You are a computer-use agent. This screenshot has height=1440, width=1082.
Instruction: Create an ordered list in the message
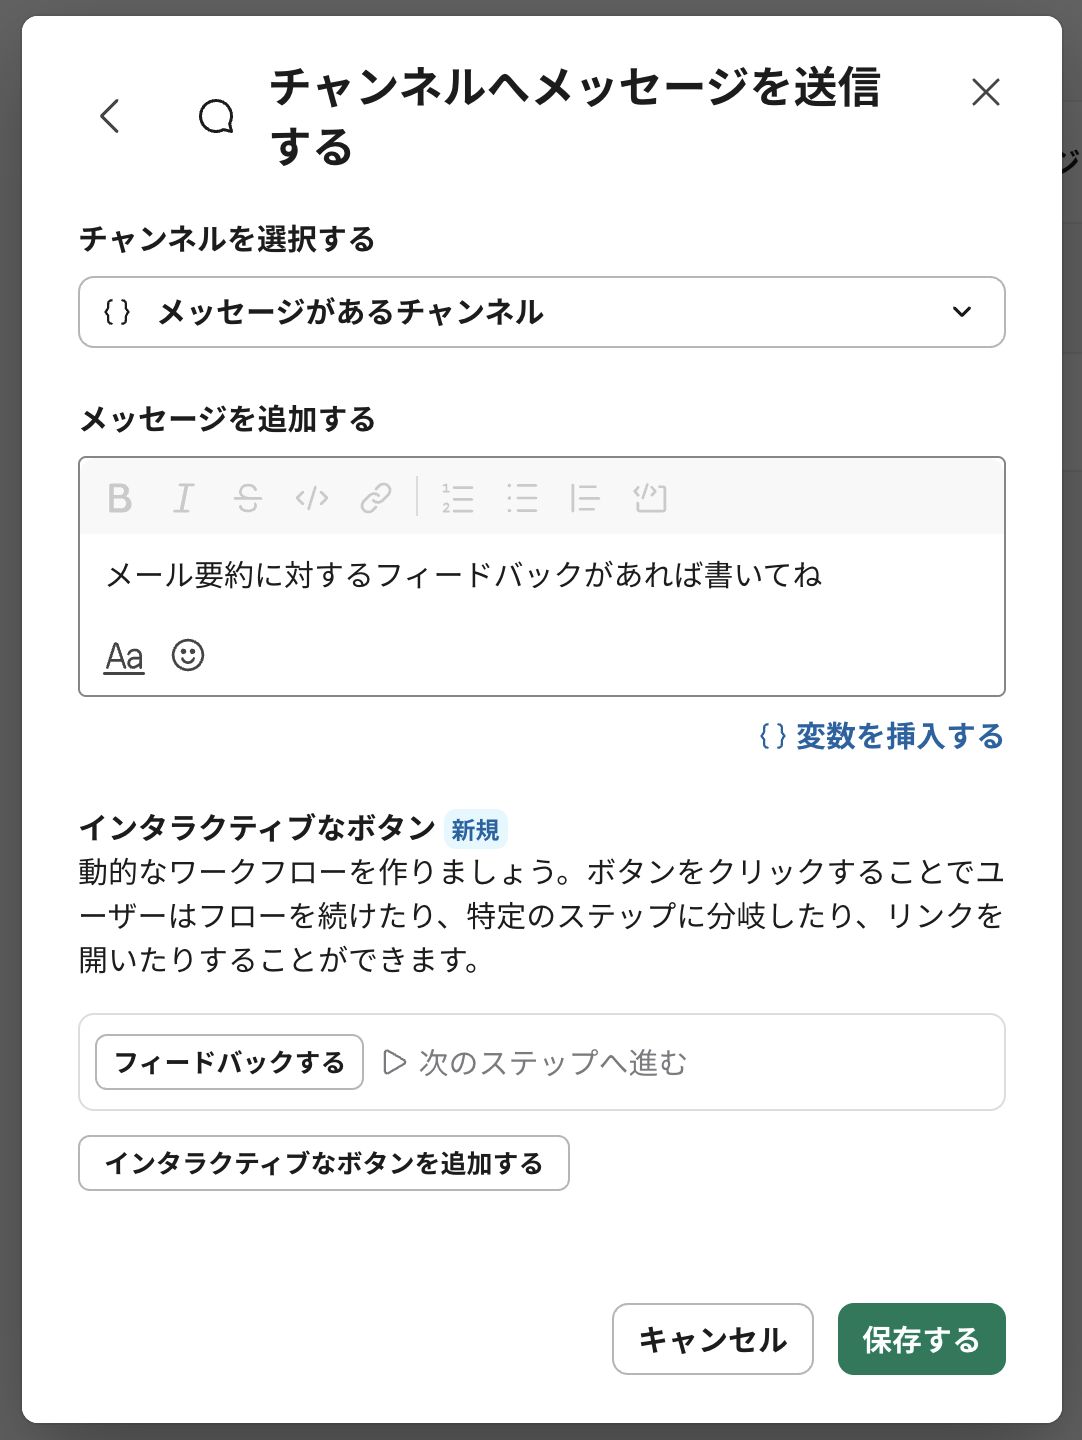[458, 498]
